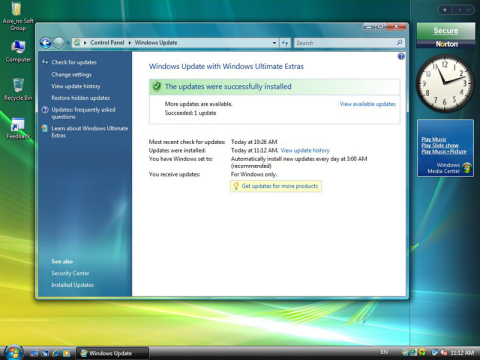Screen dimensions: 480x360
Task: Click Windows Update taskbar button
Action: click(x=112, y=353)
